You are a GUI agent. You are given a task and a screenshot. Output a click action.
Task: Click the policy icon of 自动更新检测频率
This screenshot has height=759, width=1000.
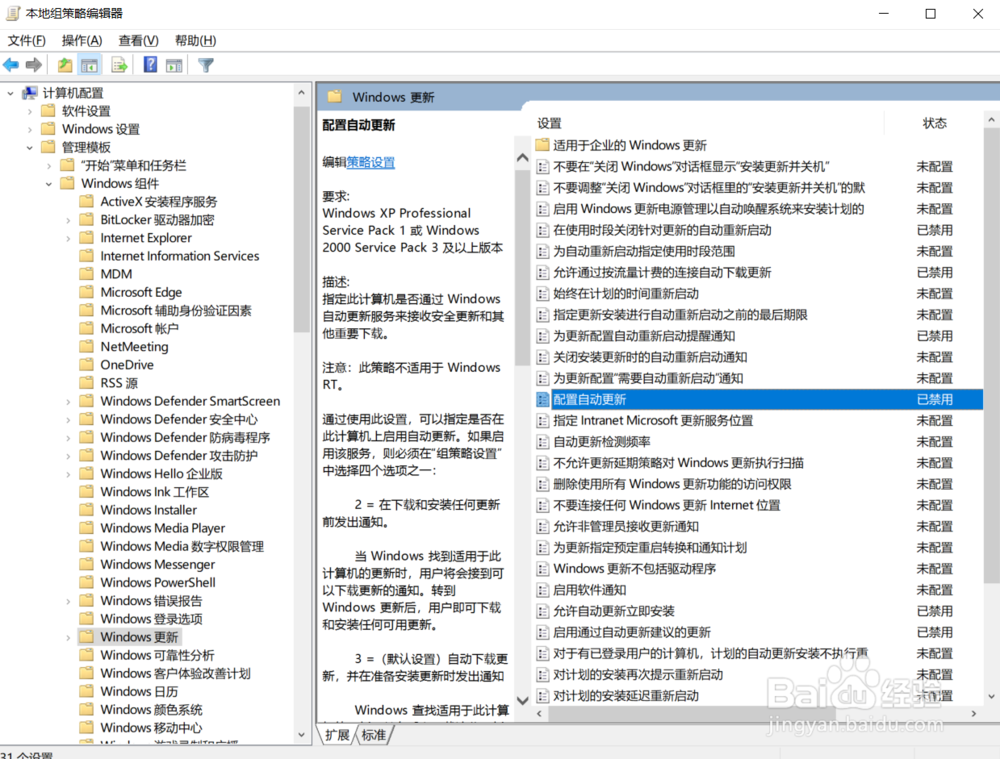(x=543, y=442)
